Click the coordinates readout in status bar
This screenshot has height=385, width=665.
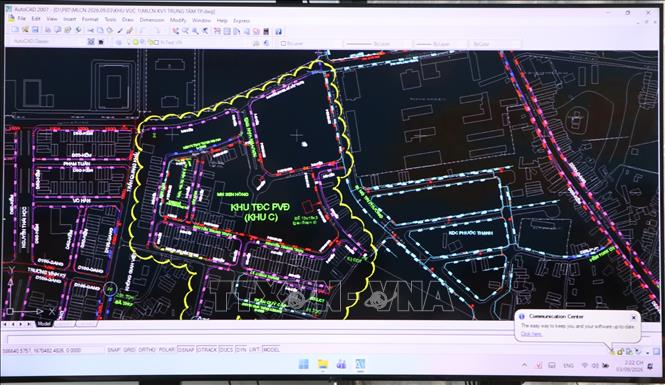[x=42, y=350]
